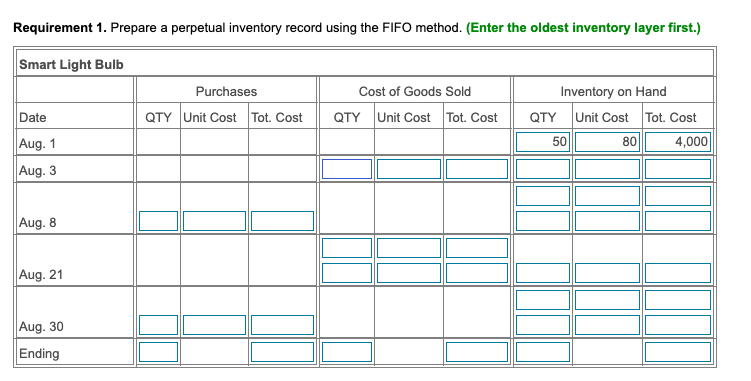The height and width of the screenshot is (381, 751).
Task: Click the Aug. 21 second-layer COGS QTY field
Action: [347, 273]
